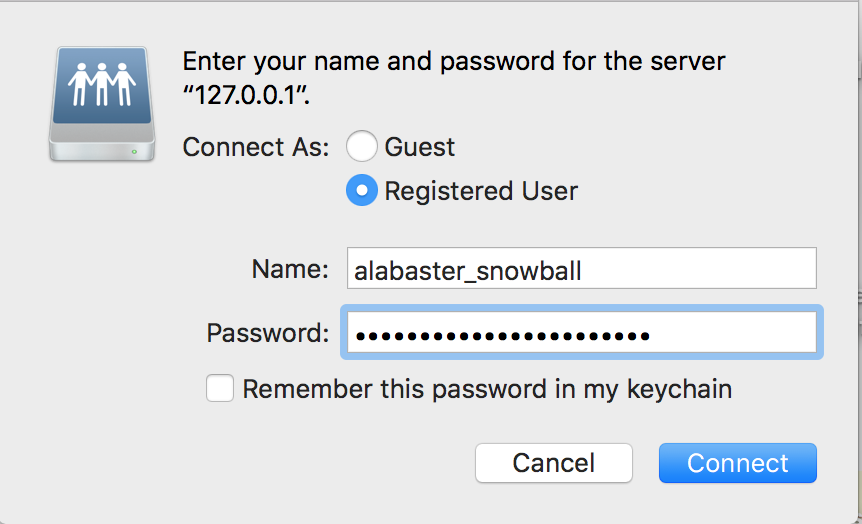Click the "Connect As:" label

256,147
